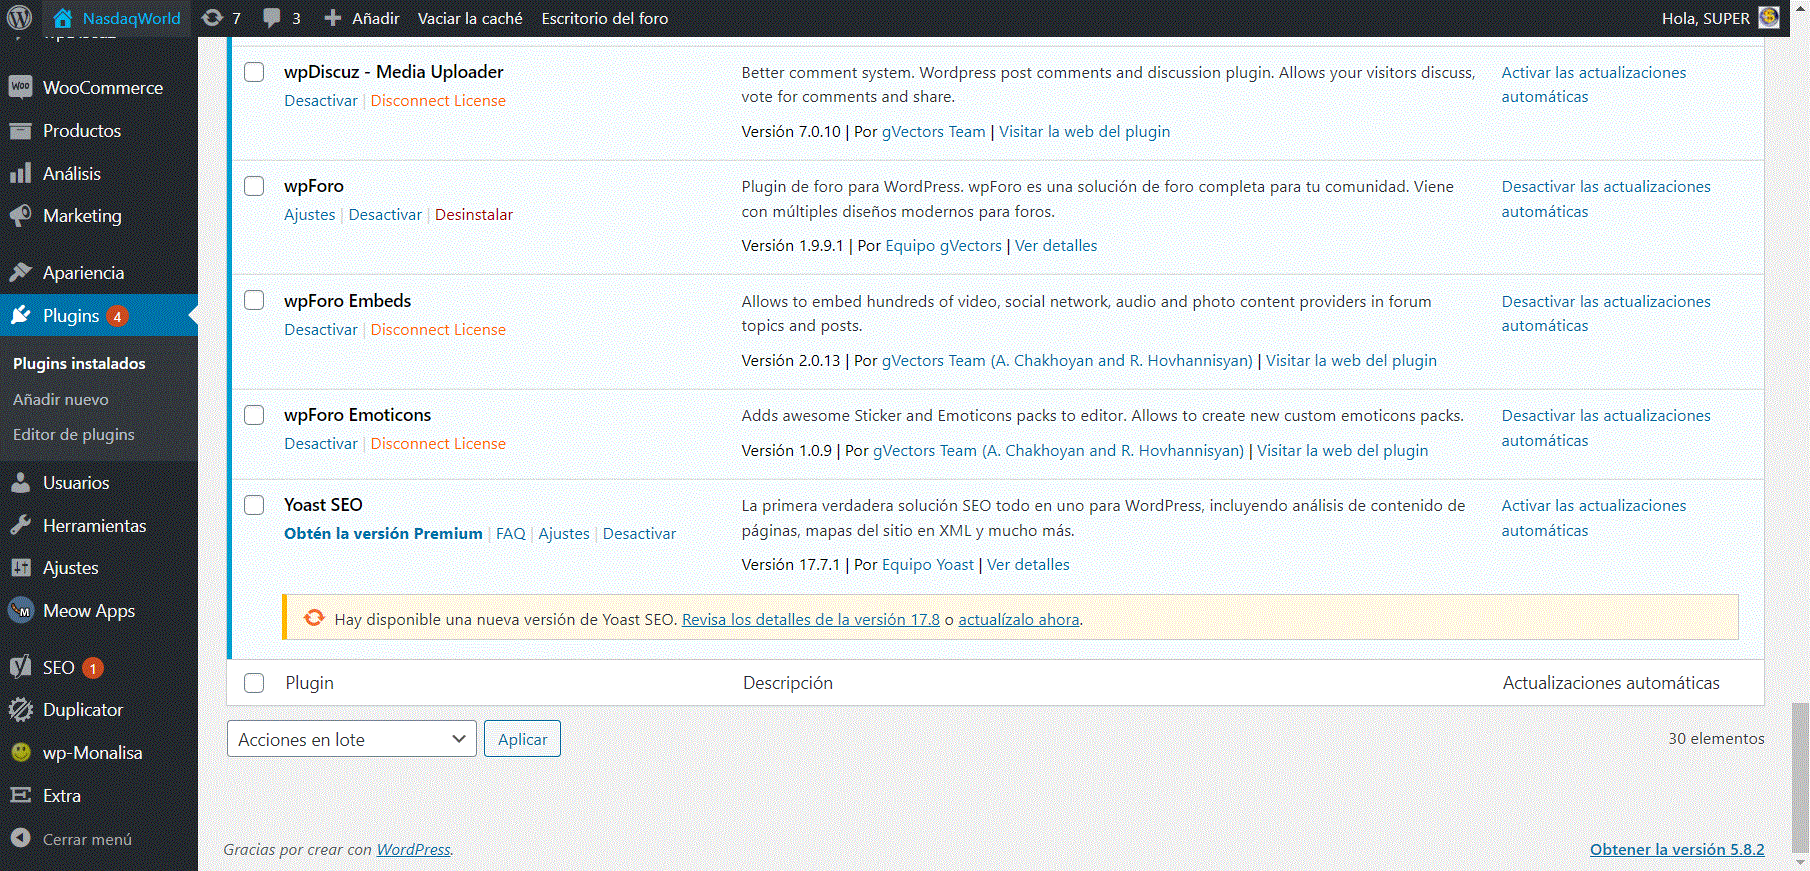
Task: Click the SEO notification badge showing 1
Action: 93,668
